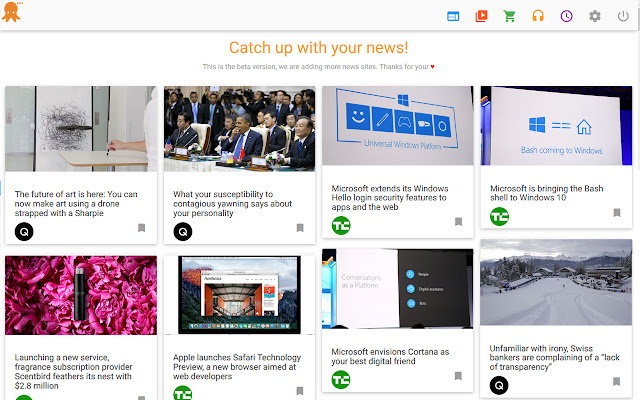Click TechCrunch icon on Windows Hello article
The image size is (640, 400).
[341, 226]
